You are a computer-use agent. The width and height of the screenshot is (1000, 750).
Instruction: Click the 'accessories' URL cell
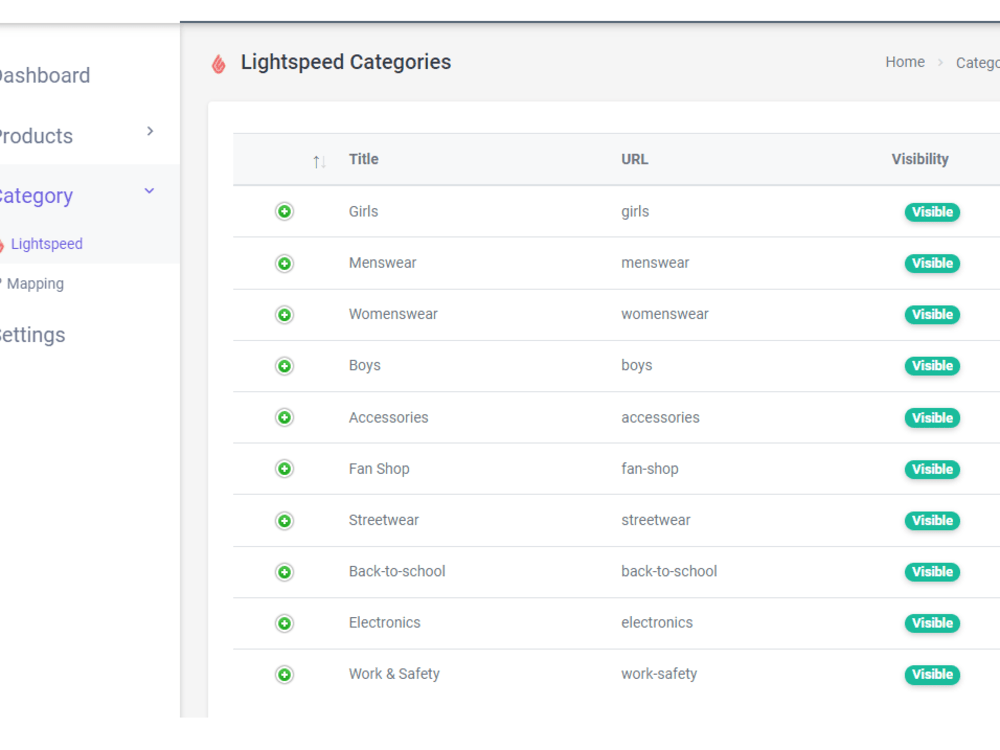[x=660, y=417]
